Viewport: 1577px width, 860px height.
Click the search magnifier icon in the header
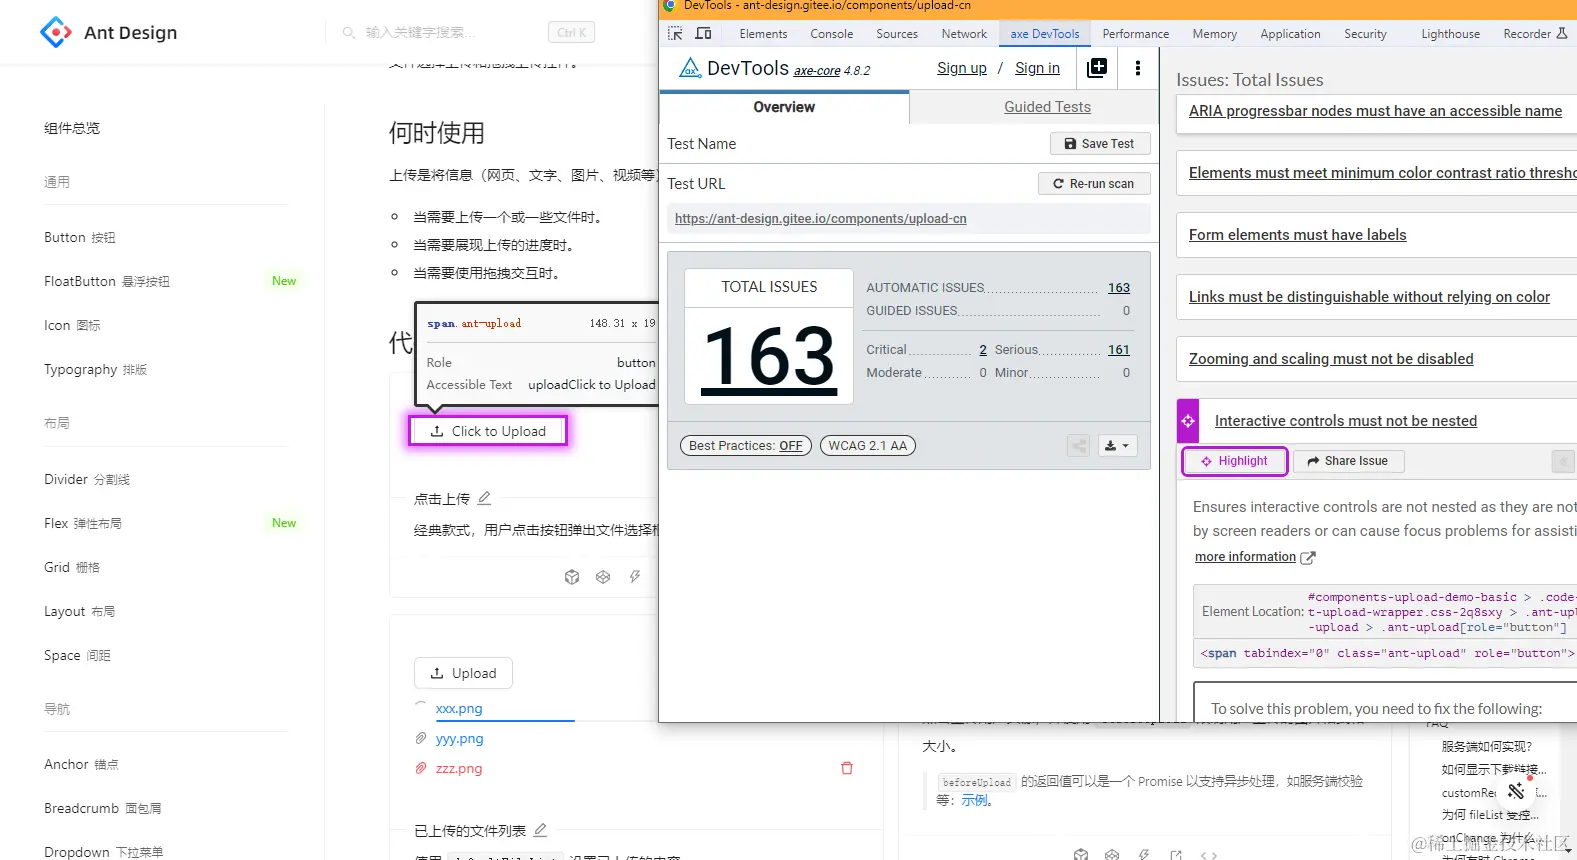[349, 33]
